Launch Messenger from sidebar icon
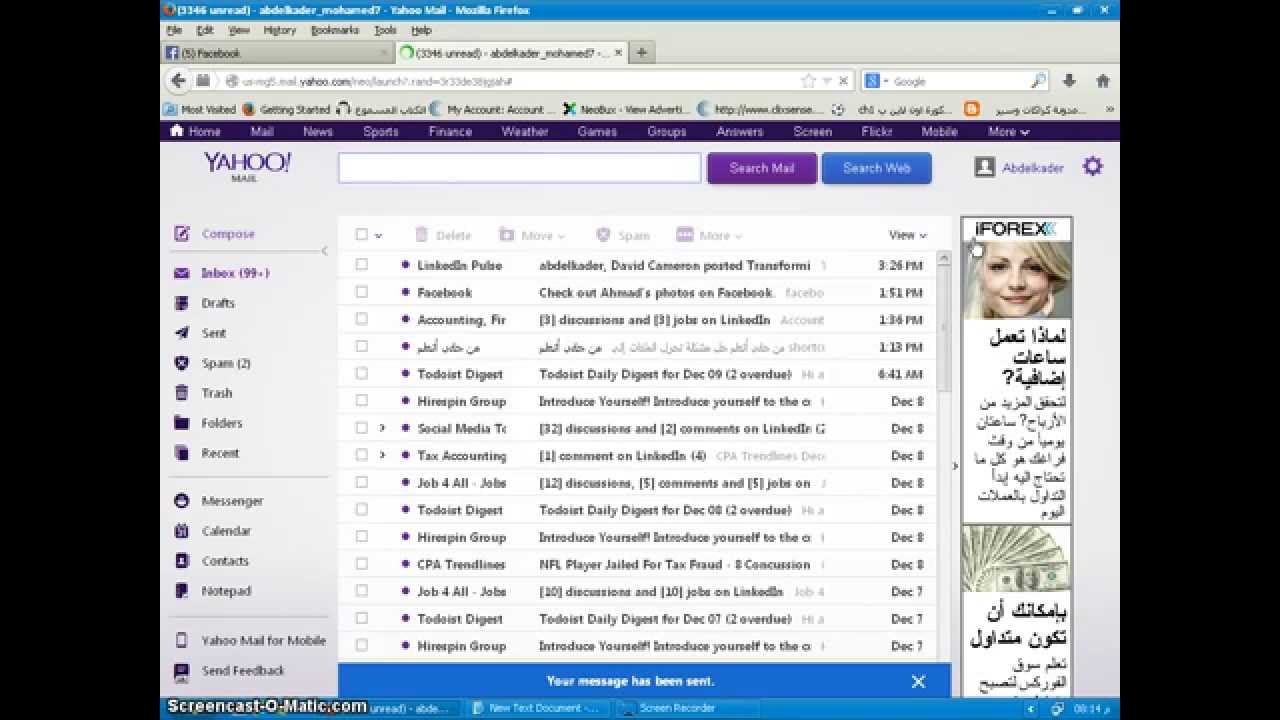Screen dimensions: 1280x720 click(x=182, y=501)
